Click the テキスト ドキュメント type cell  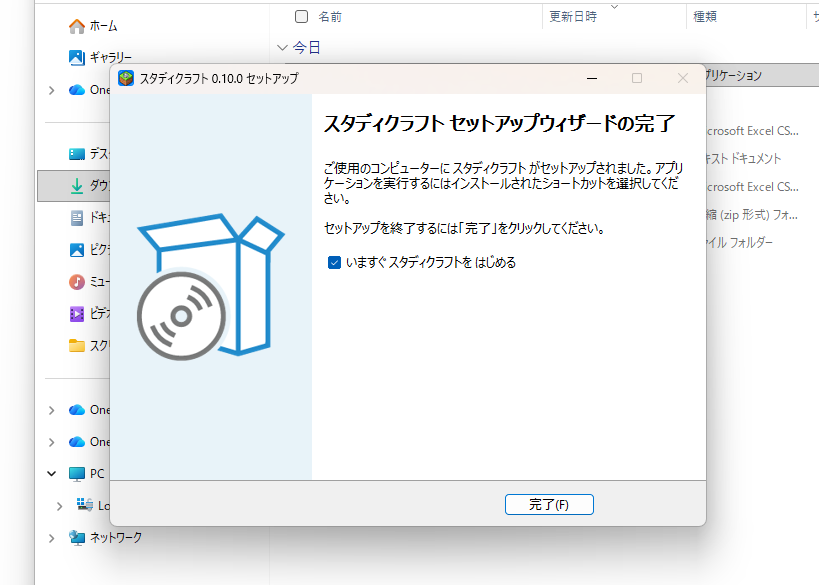tap(744, 158)
